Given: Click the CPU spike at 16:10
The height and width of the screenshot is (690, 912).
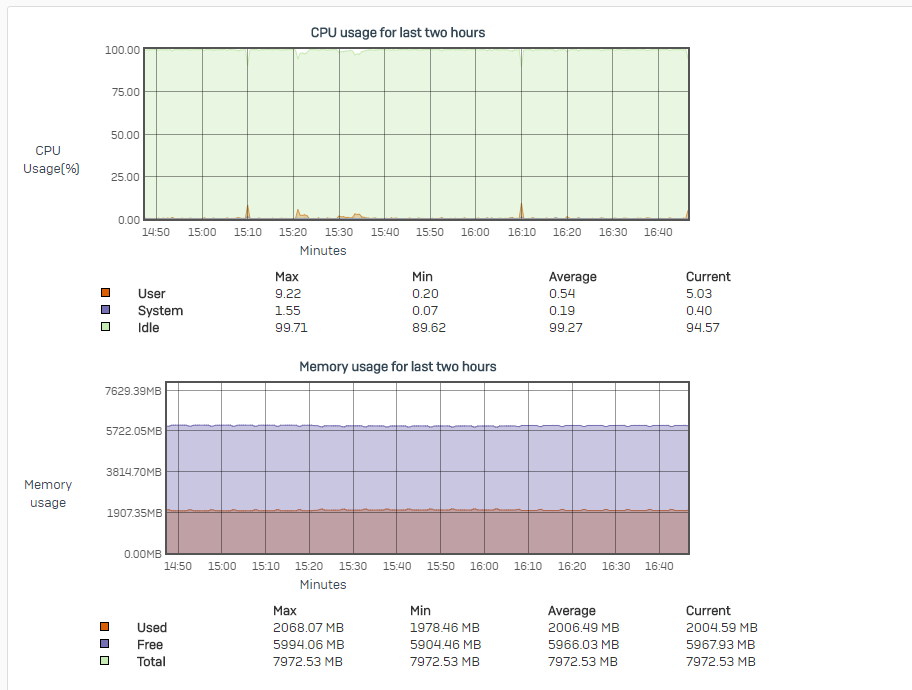Looking at the screenshot, I should point(521,210).
